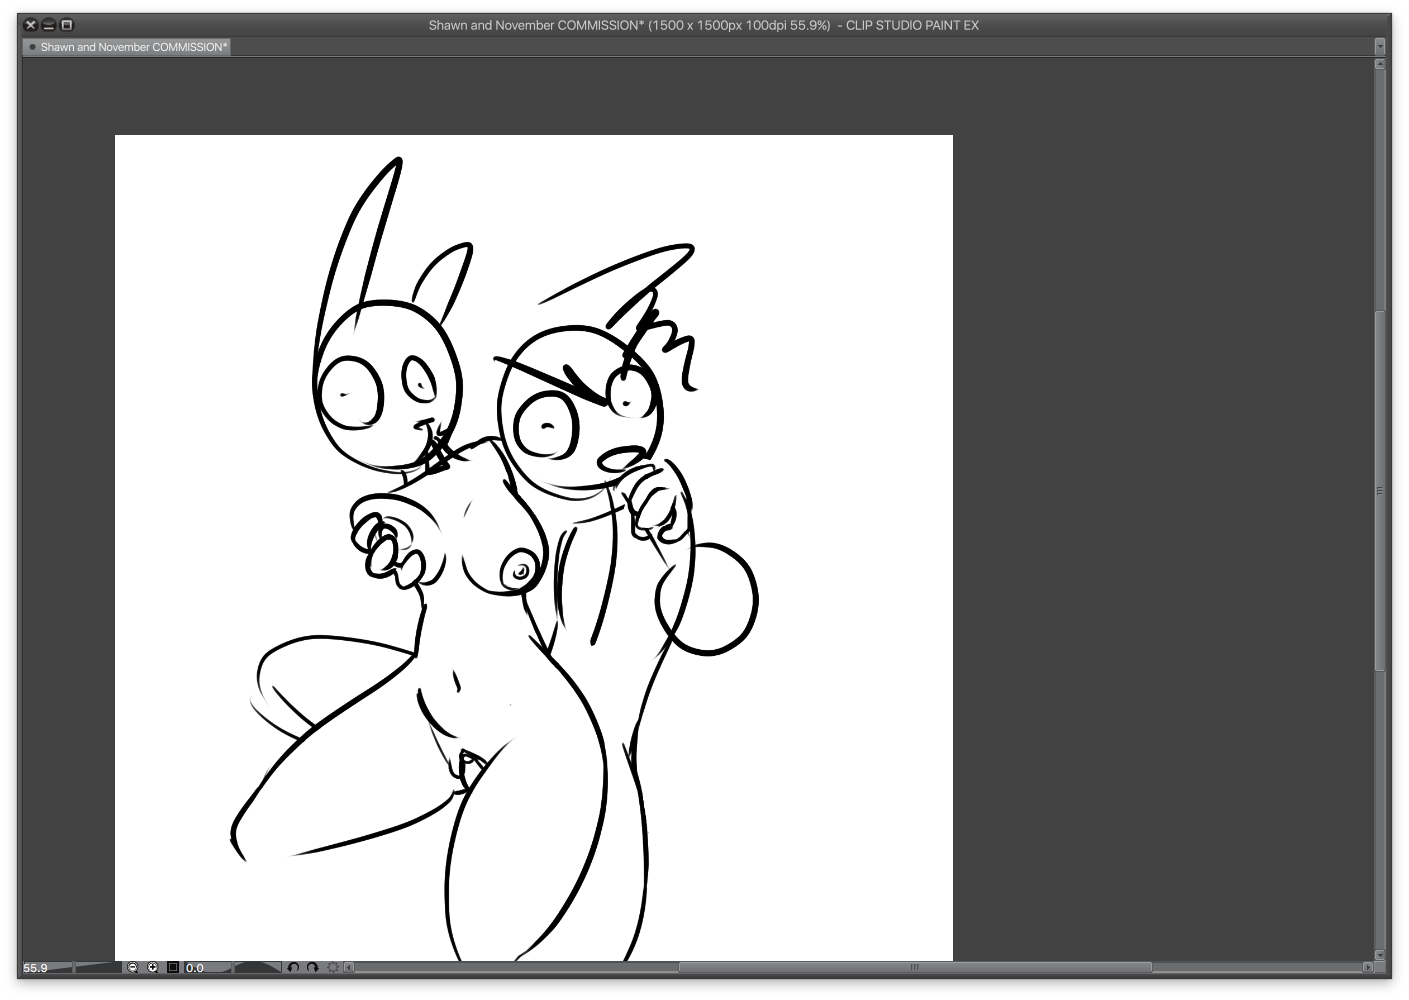Click the zoom in magnifier icon
This screenshot has width=1409, height=1000.
pos(153,968)
